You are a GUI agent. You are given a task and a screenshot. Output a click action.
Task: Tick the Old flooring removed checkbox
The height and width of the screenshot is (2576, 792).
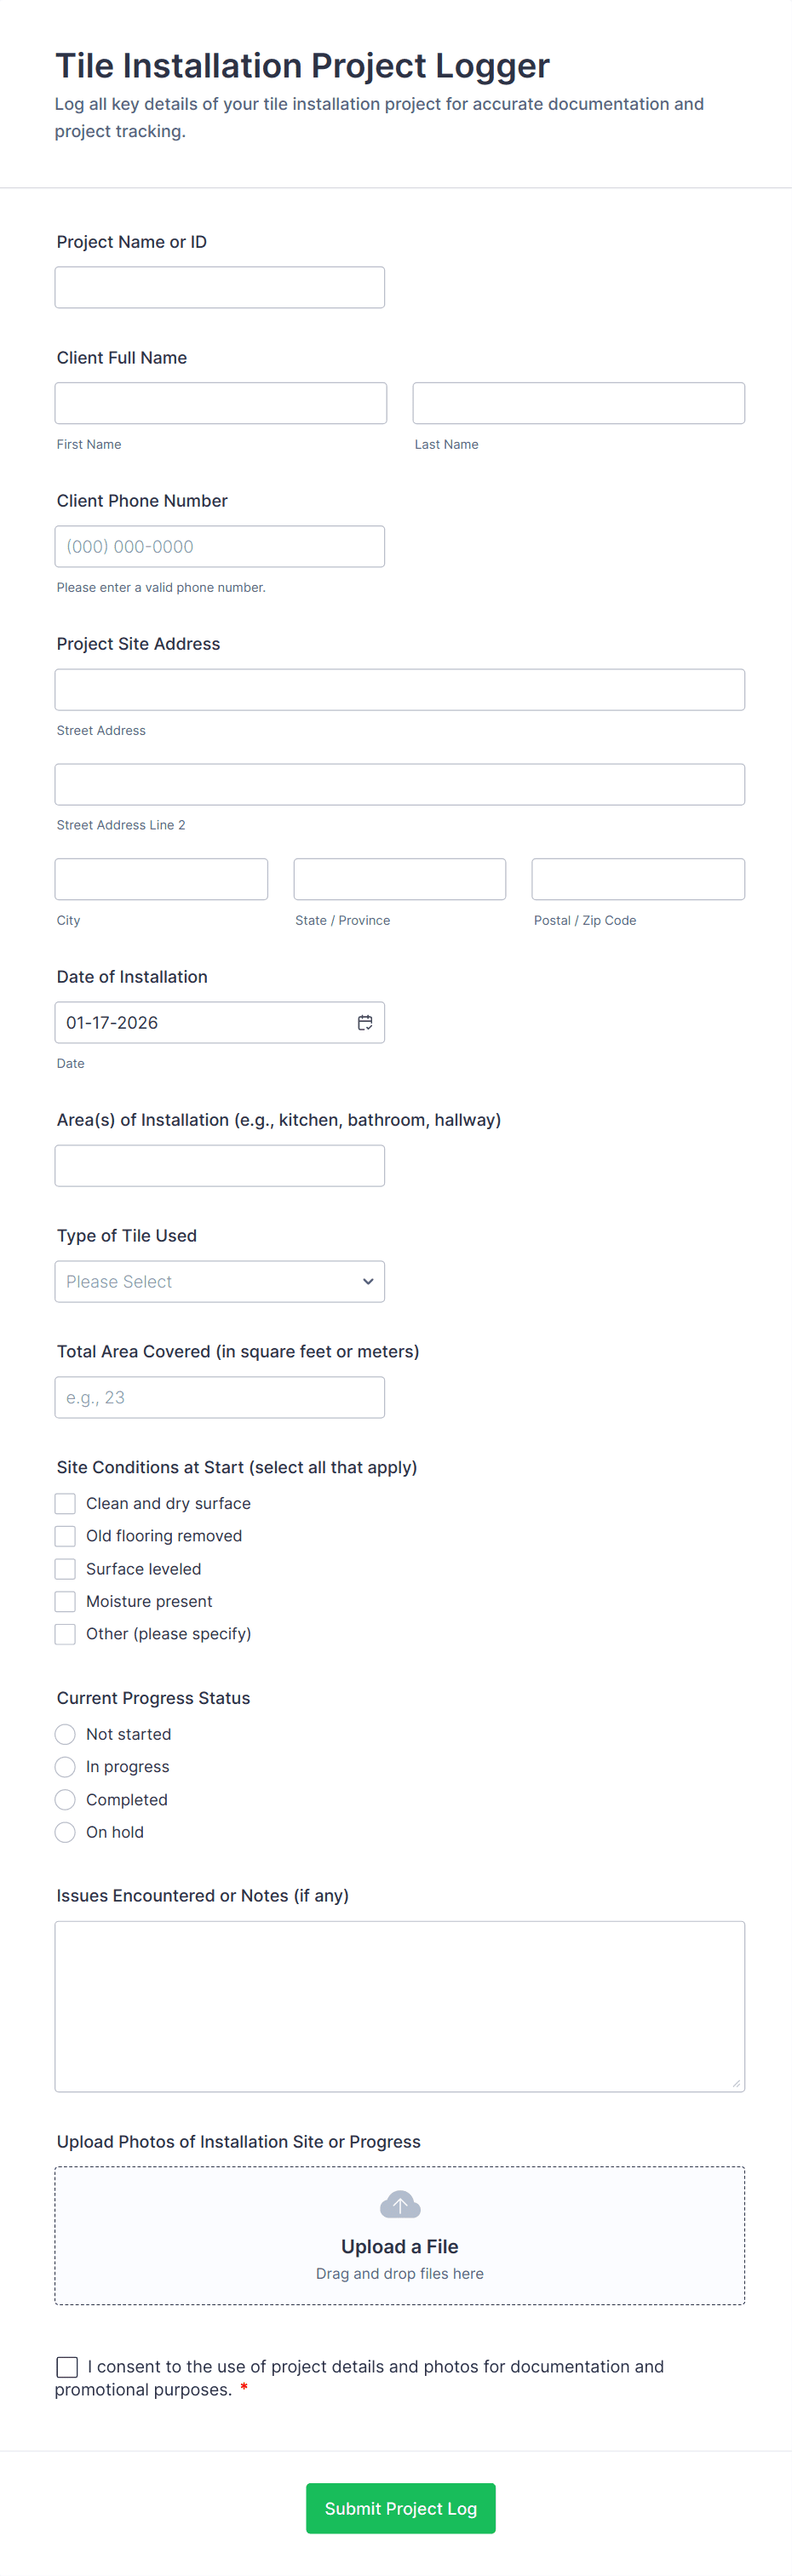(66, 1536)
